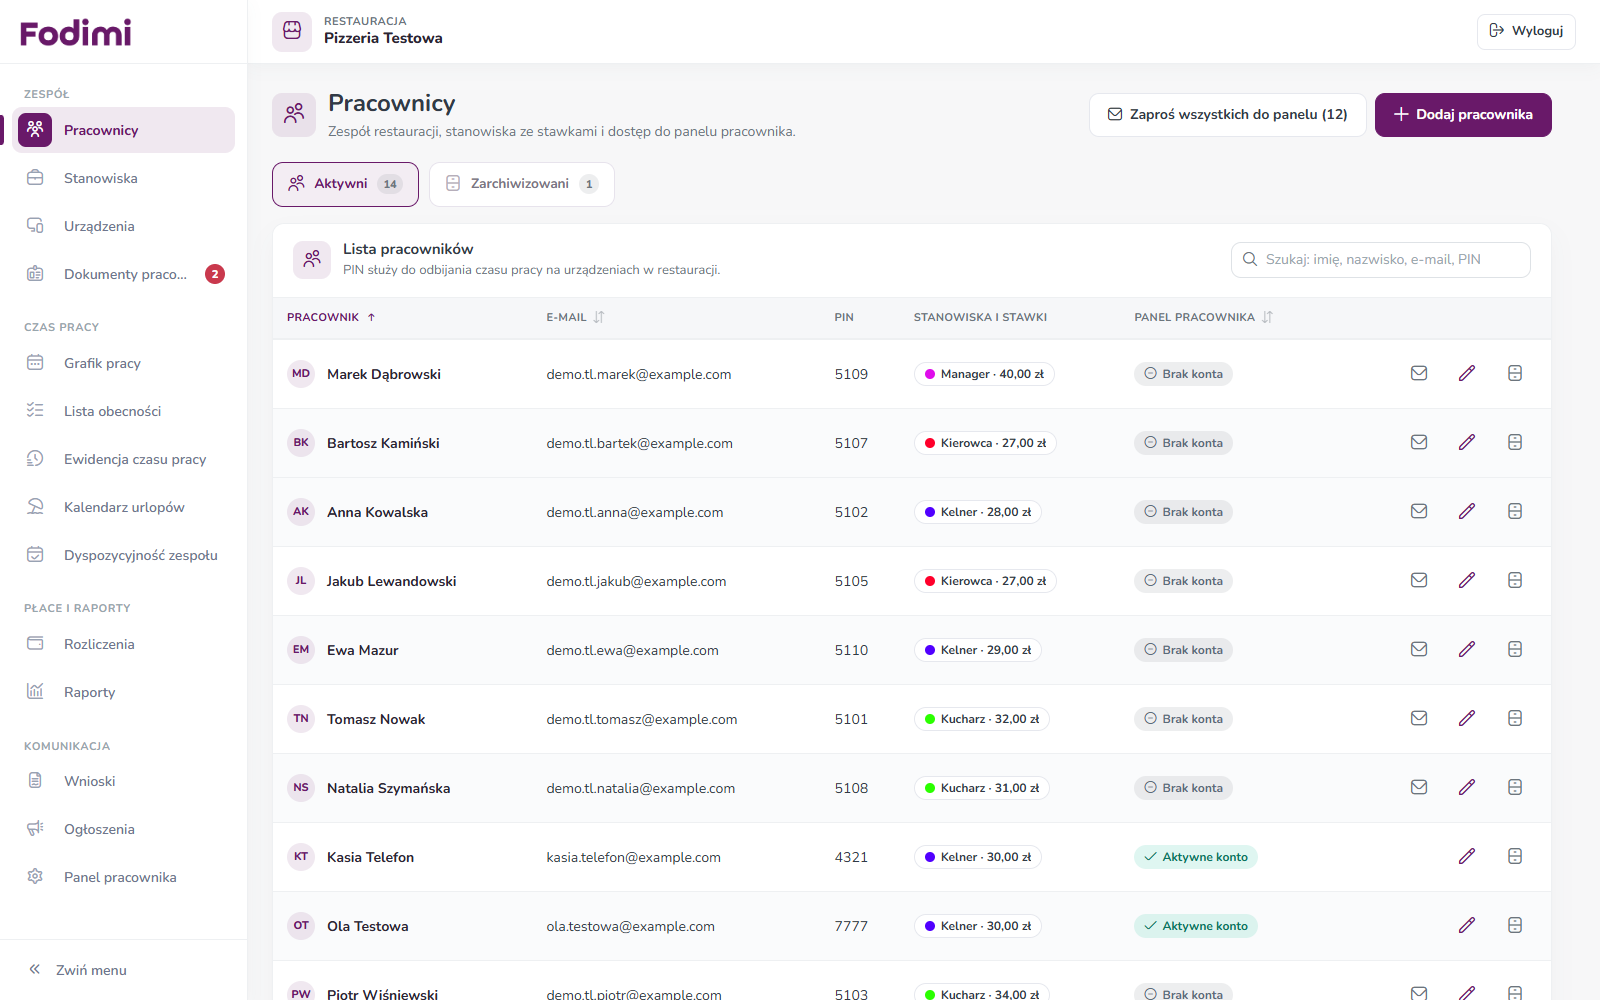Viewport: 1600px width, 1000px height.
Task: Click the 'Manager · 40,00 zł' position chip
Action: coord(985,374)
